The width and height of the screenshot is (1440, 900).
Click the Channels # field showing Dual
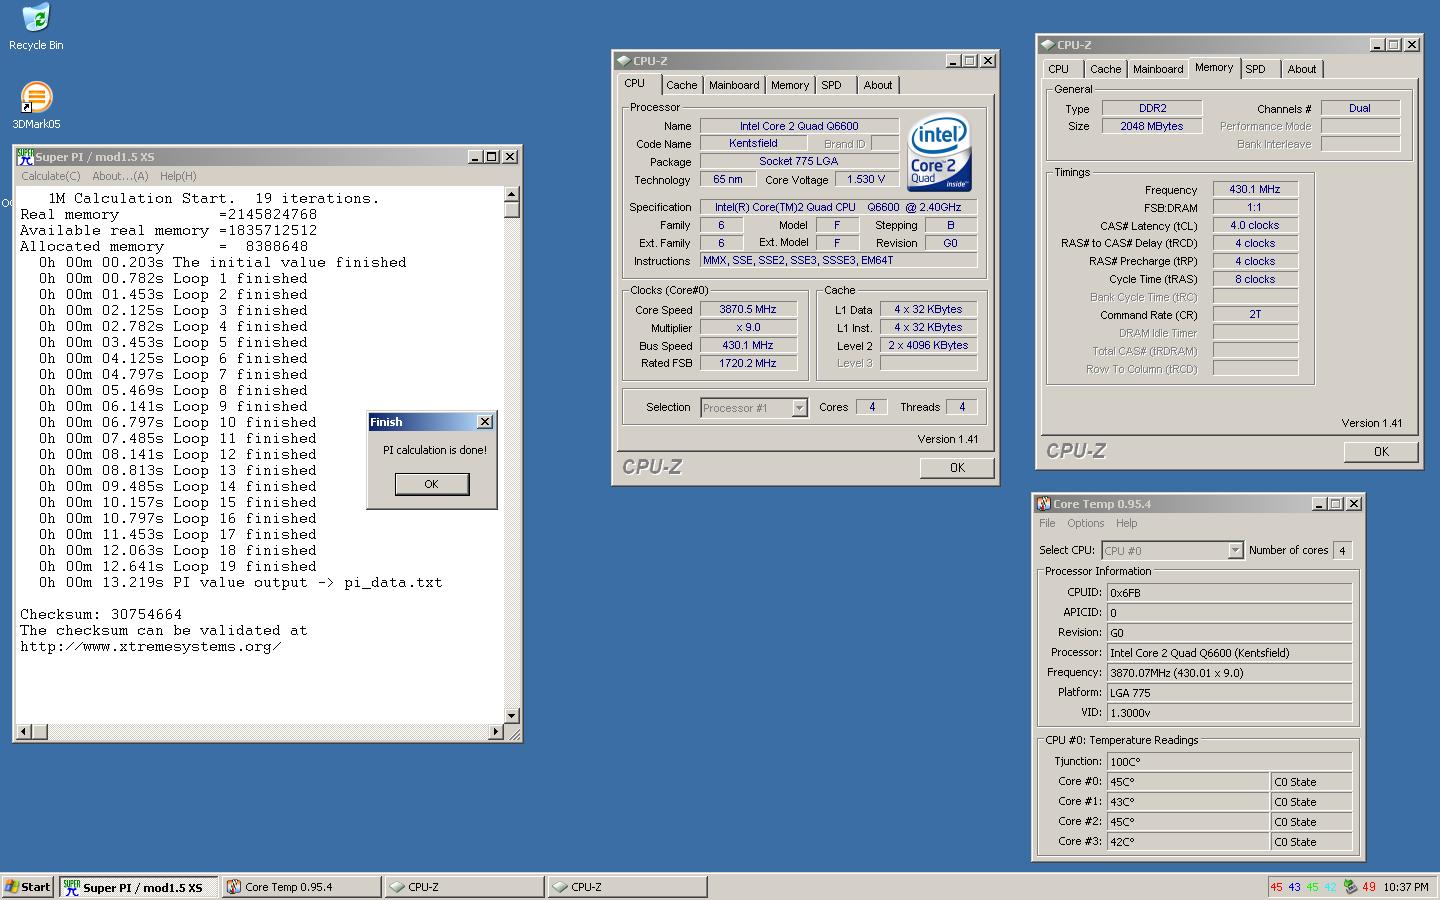(x=1360, y=108)
